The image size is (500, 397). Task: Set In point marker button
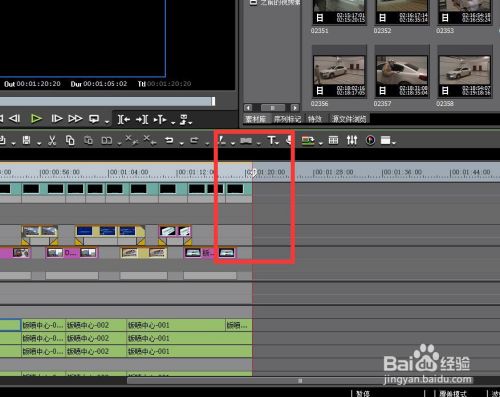pyautogui.click(x=124, y=119)
